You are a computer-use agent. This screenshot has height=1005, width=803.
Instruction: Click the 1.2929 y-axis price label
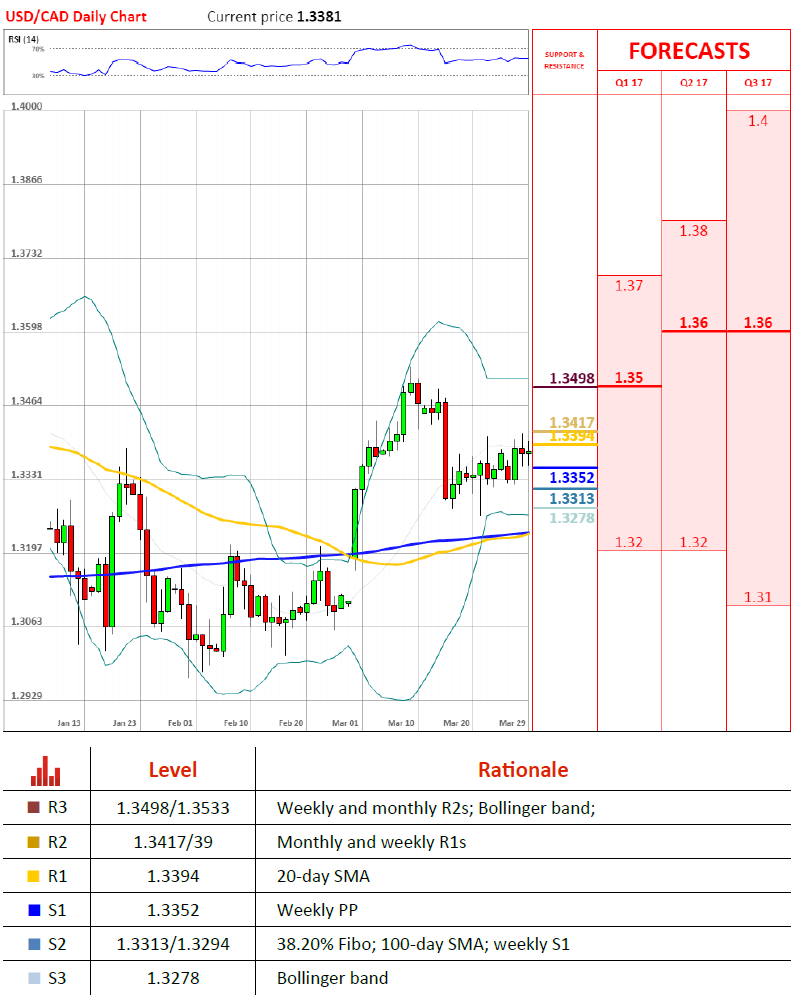coord(26,695)
